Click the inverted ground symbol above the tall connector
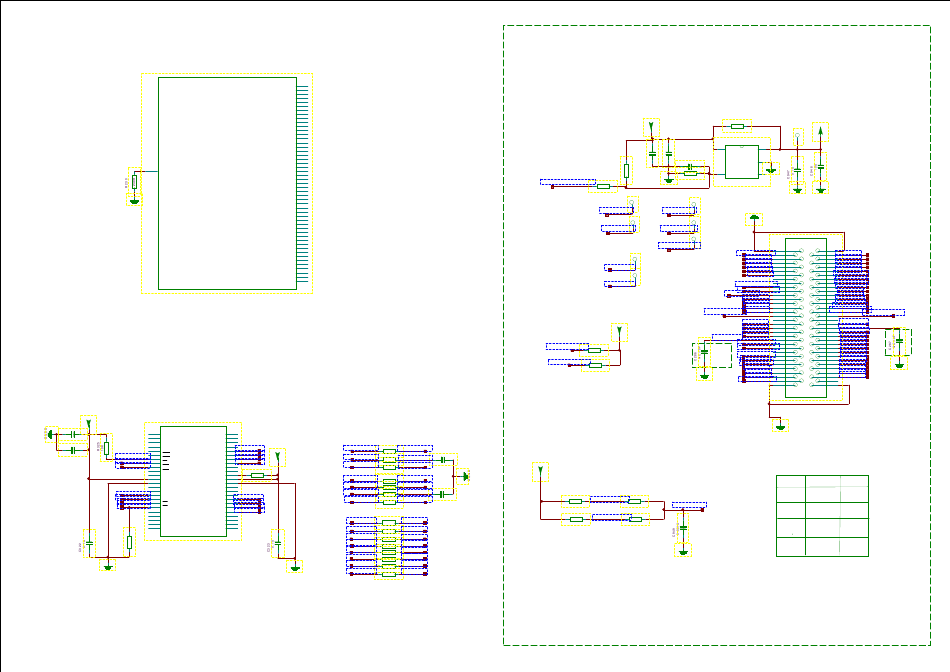The width and height of the screenshot is (950, 672). 754,219
